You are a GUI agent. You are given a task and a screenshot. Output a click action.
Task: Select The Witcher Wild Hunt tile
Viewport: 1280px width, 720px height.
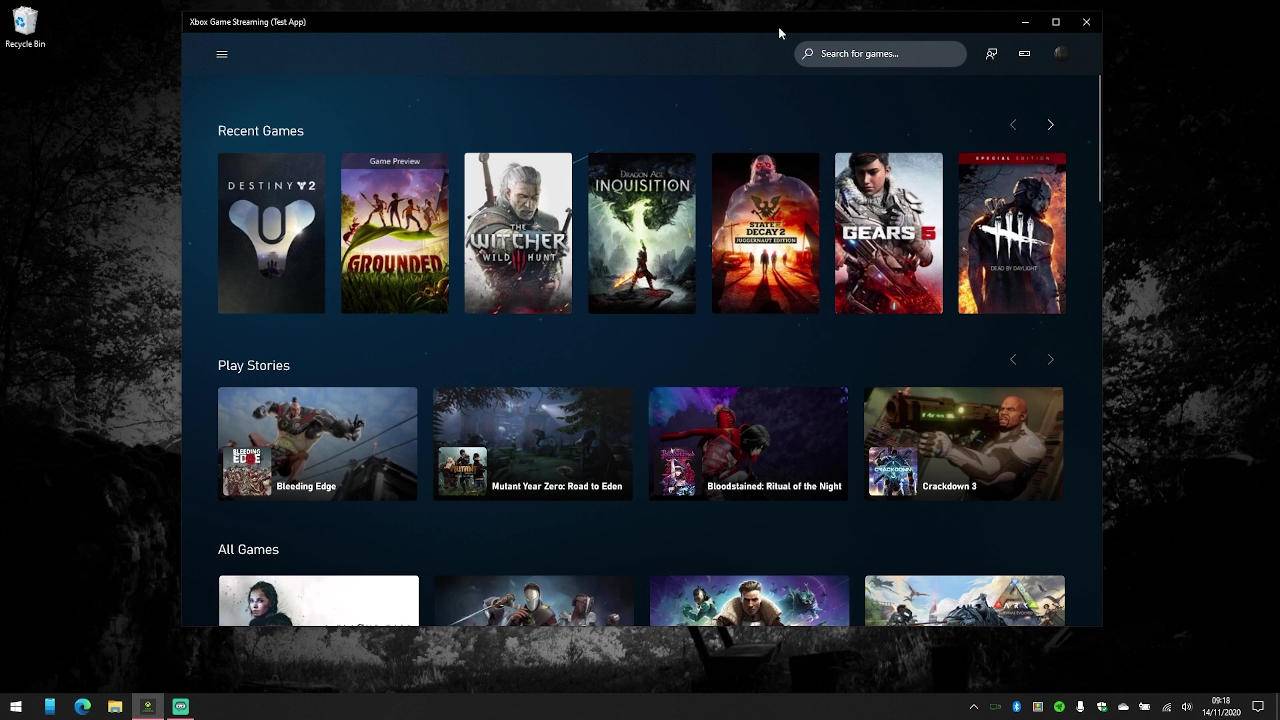pos(518,233)
